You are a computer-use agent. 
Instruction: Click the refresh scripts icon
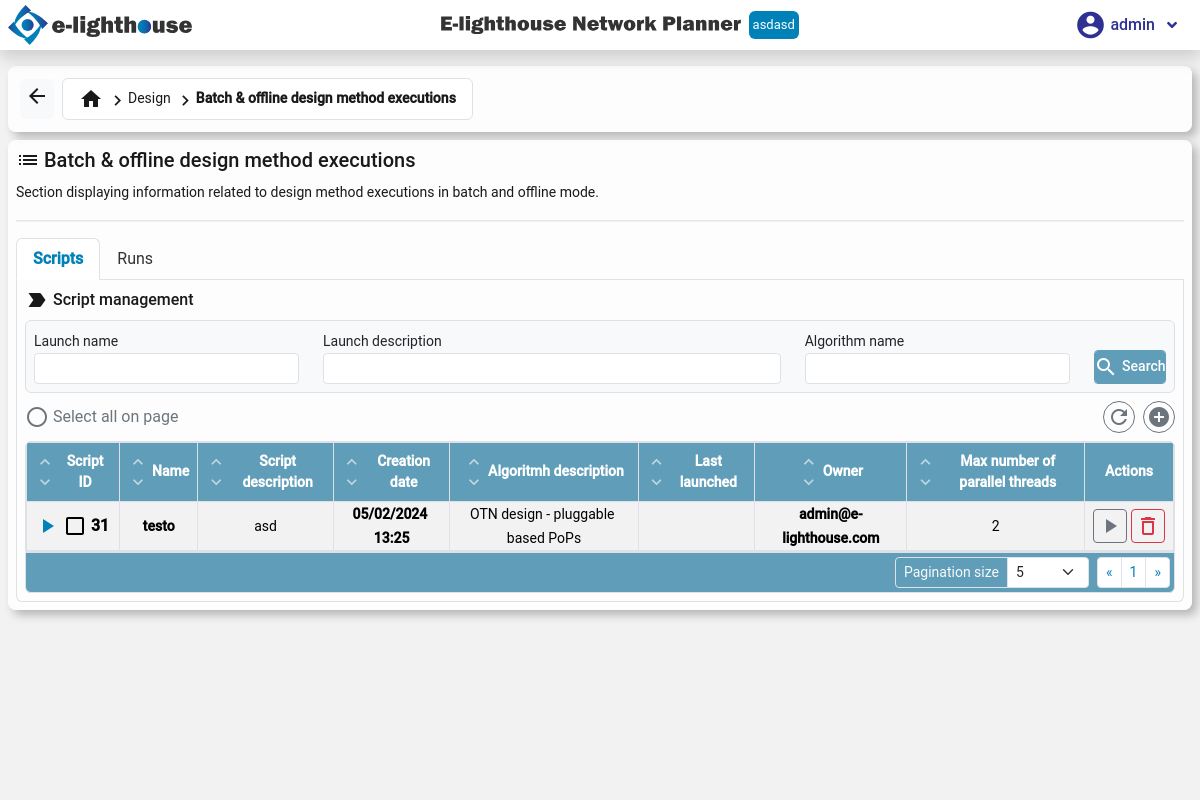(x=1118, y=417)
